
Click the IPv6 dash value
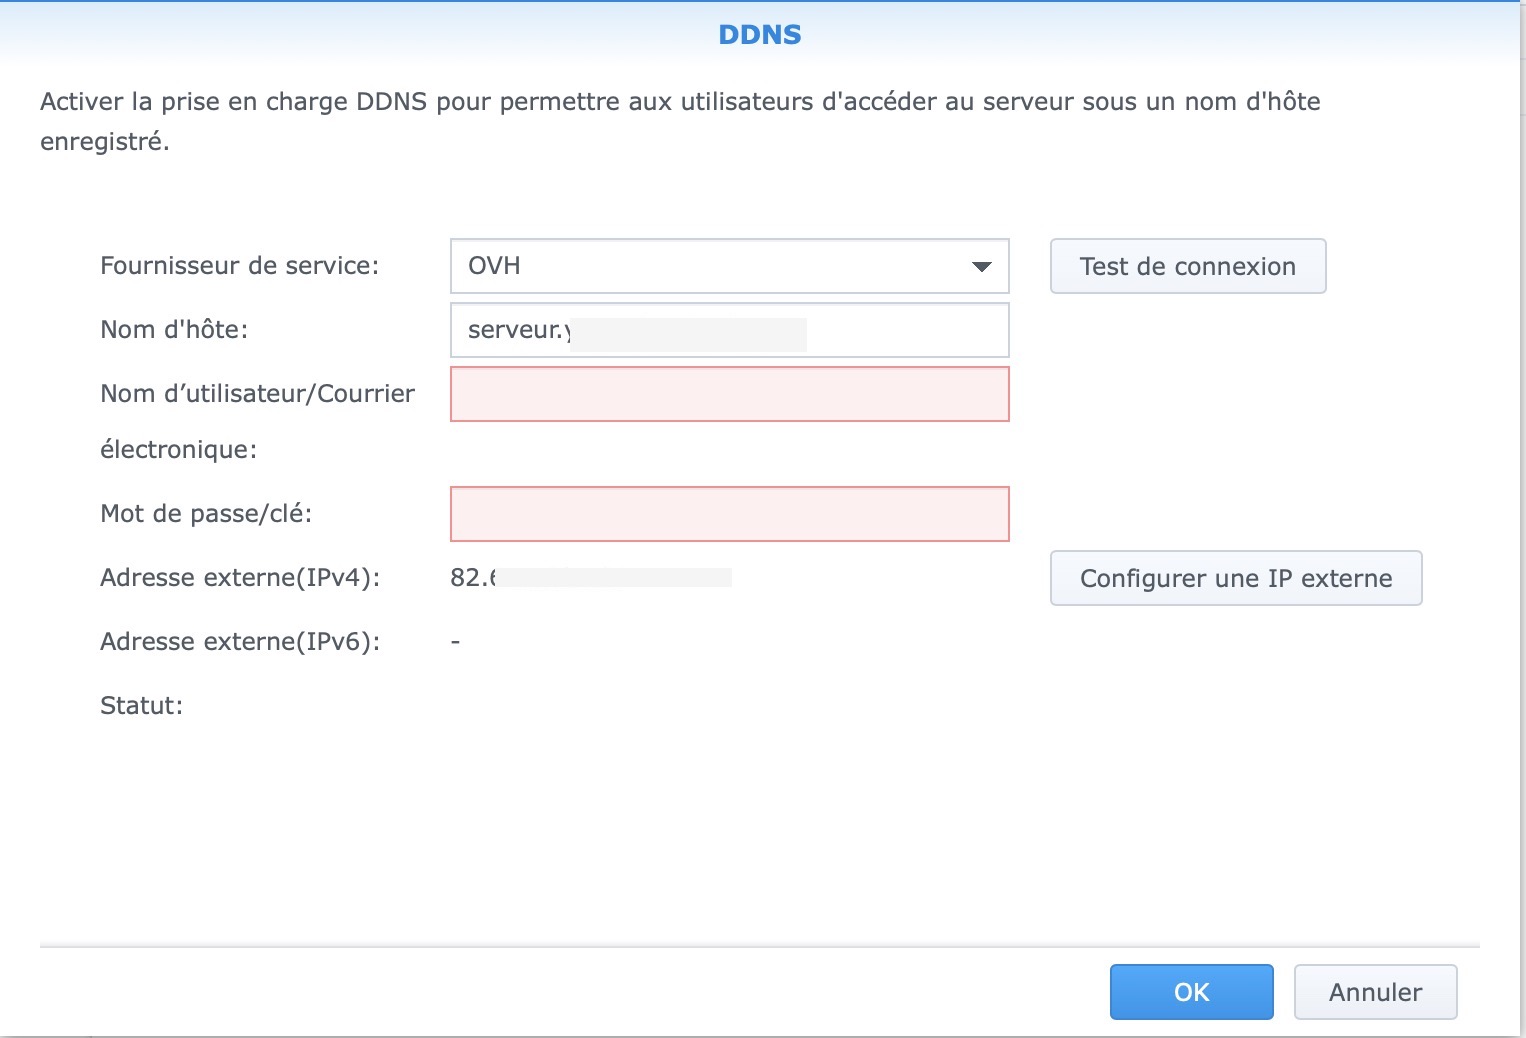click(x=455, y=642)
